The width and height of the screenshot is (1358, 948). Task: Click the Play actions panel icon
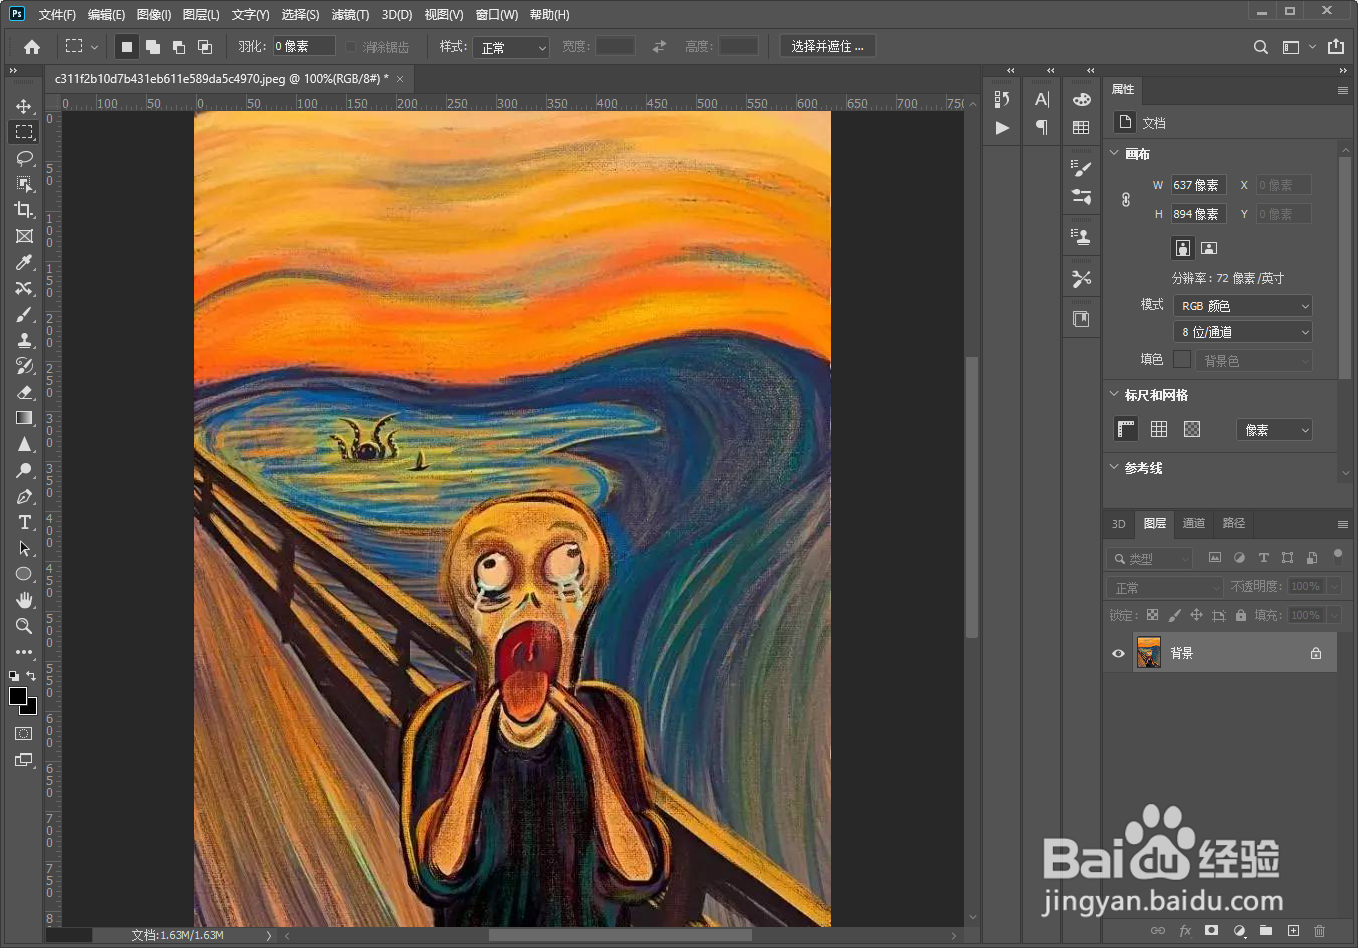[x=1002, y=127]
